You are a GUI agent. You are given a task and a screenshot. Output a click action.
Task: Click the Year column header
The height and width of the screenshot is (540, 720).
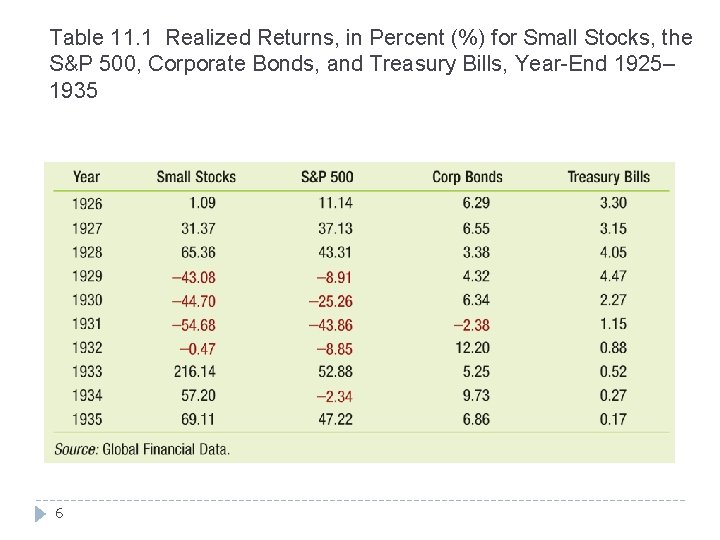click(x=86, y=177)
